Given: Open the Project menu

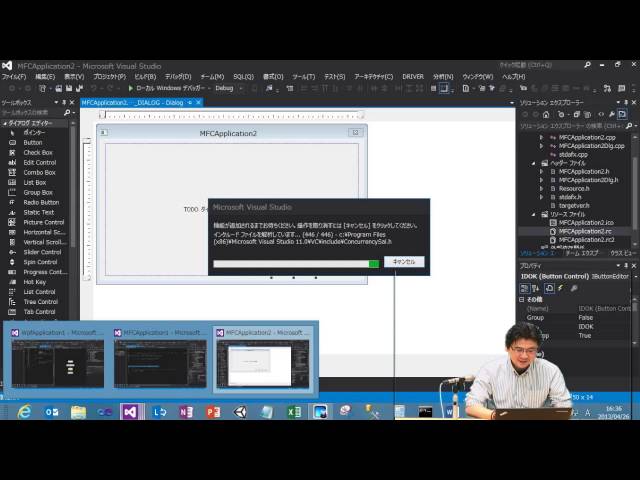Looking at the screenshot, I should [109, 77].
